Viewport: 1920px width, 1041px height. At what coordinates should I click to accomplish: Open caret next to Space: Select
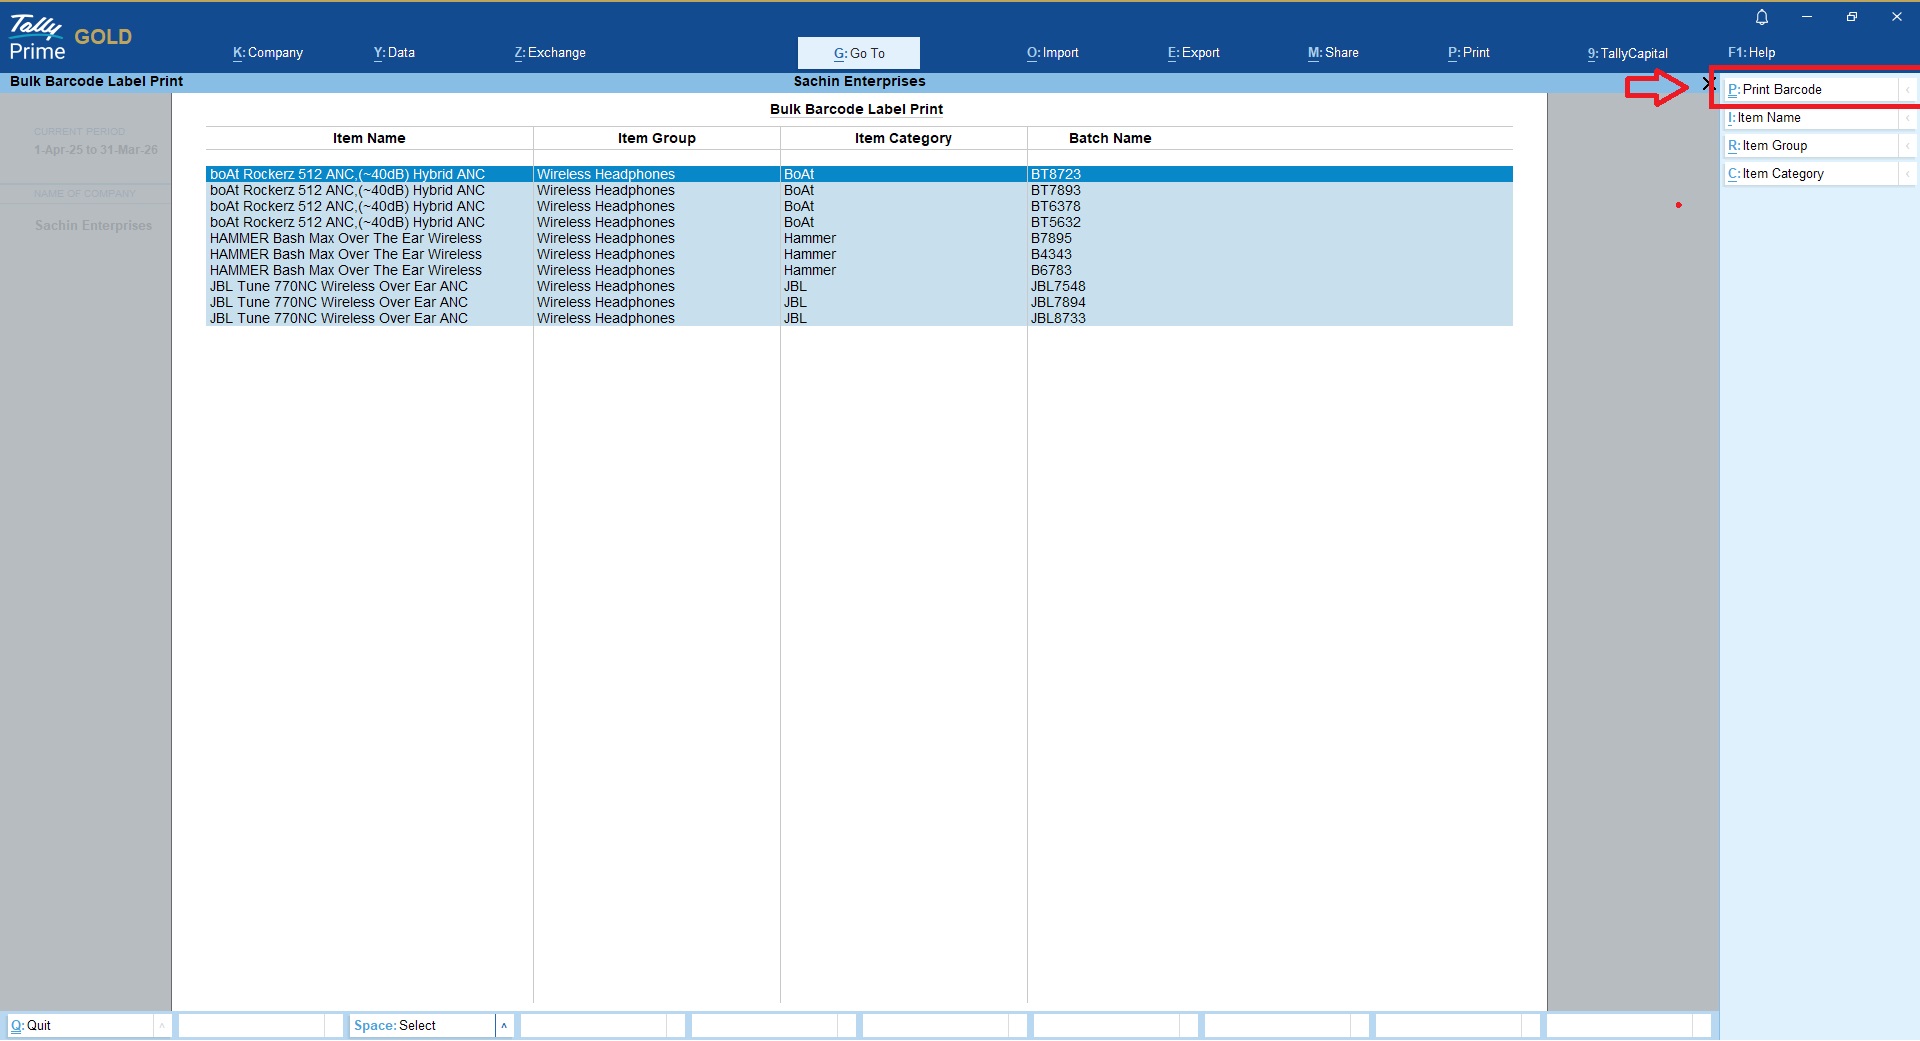click(x=504, y=1026)
